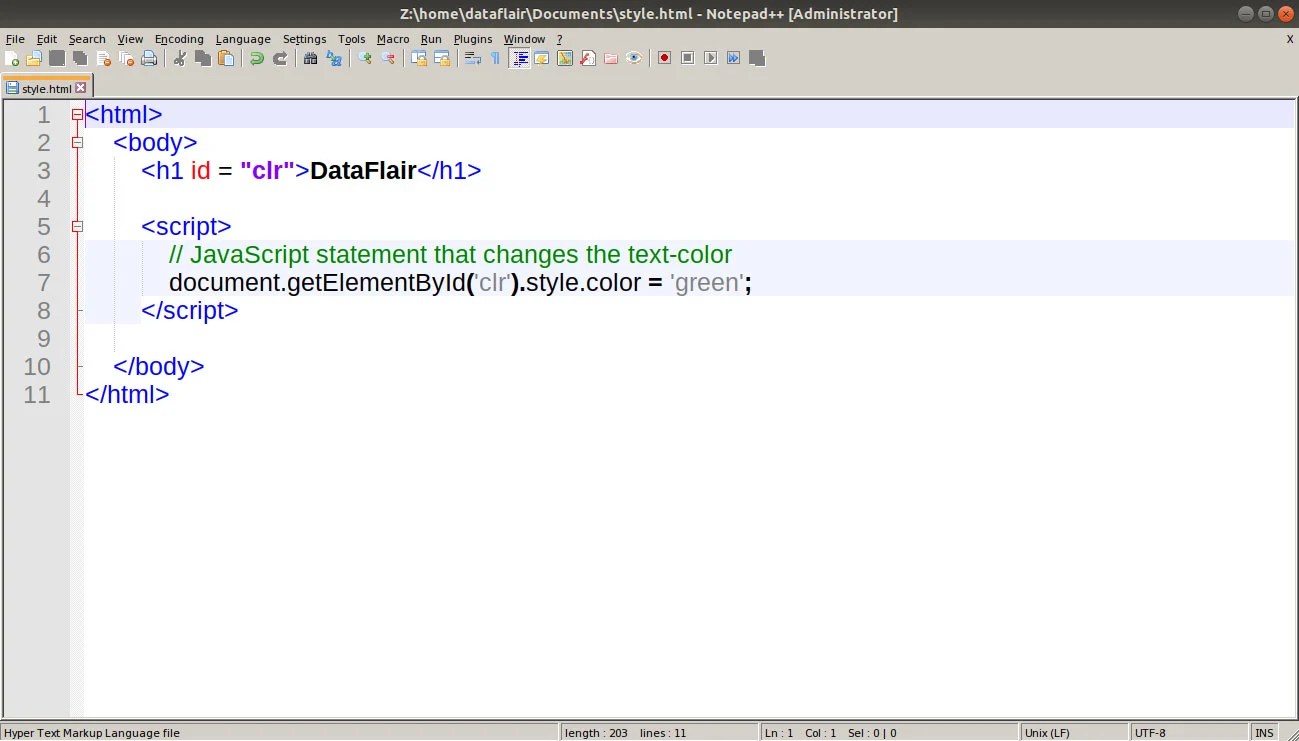Click the Redo arrow icon

(x=280, y=58)
